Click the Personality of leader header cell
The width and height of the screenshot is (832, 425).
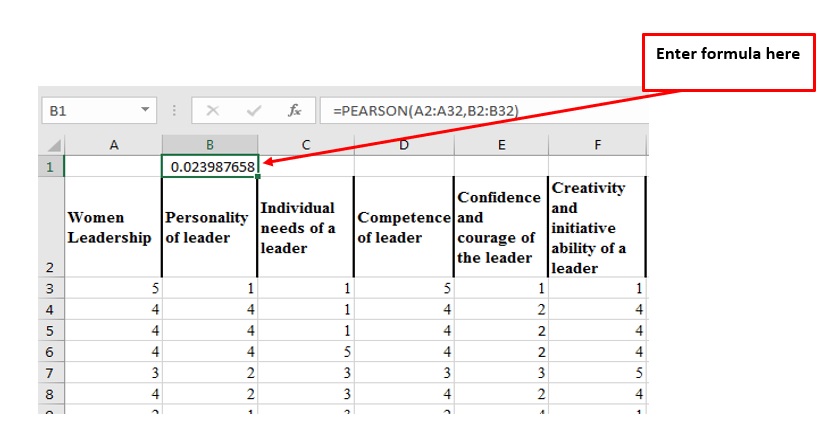[210, 227]
